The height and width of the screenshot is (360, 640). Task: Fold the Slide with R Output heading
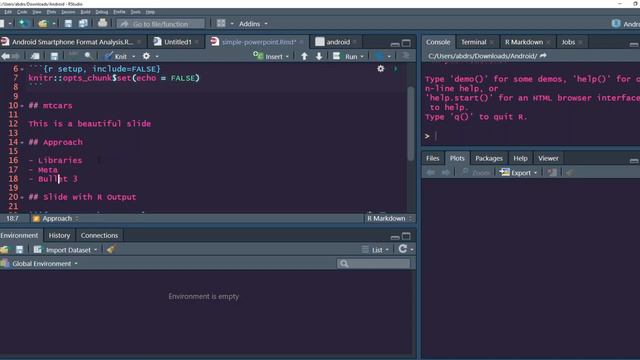22,197
